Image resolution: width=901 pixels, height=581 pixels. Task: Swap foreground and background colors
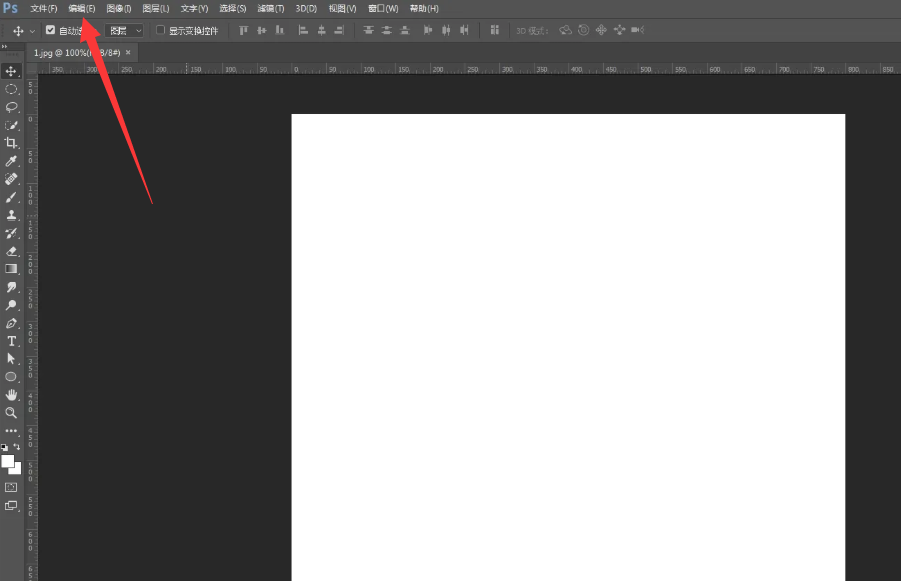coord(17,447)
